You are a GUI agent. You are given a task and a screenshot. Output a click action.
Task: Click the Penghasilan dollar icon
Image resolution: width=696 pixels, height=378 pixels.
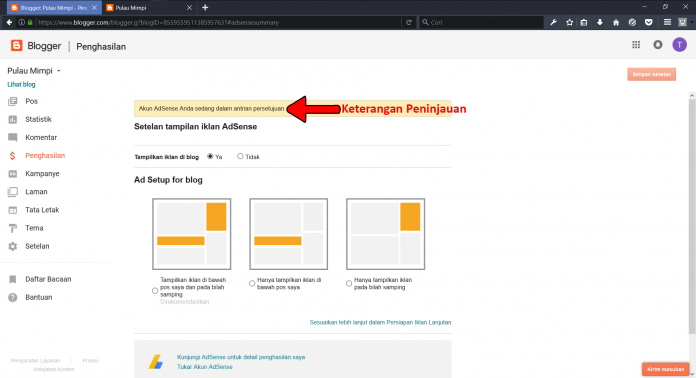(12, 156)
